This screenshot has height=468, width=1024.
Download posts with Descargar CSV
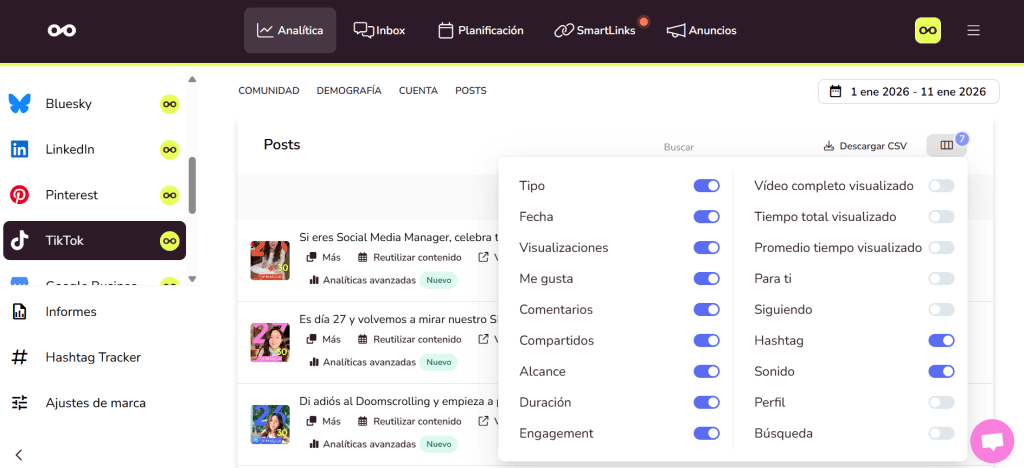[x=865, y=146]
